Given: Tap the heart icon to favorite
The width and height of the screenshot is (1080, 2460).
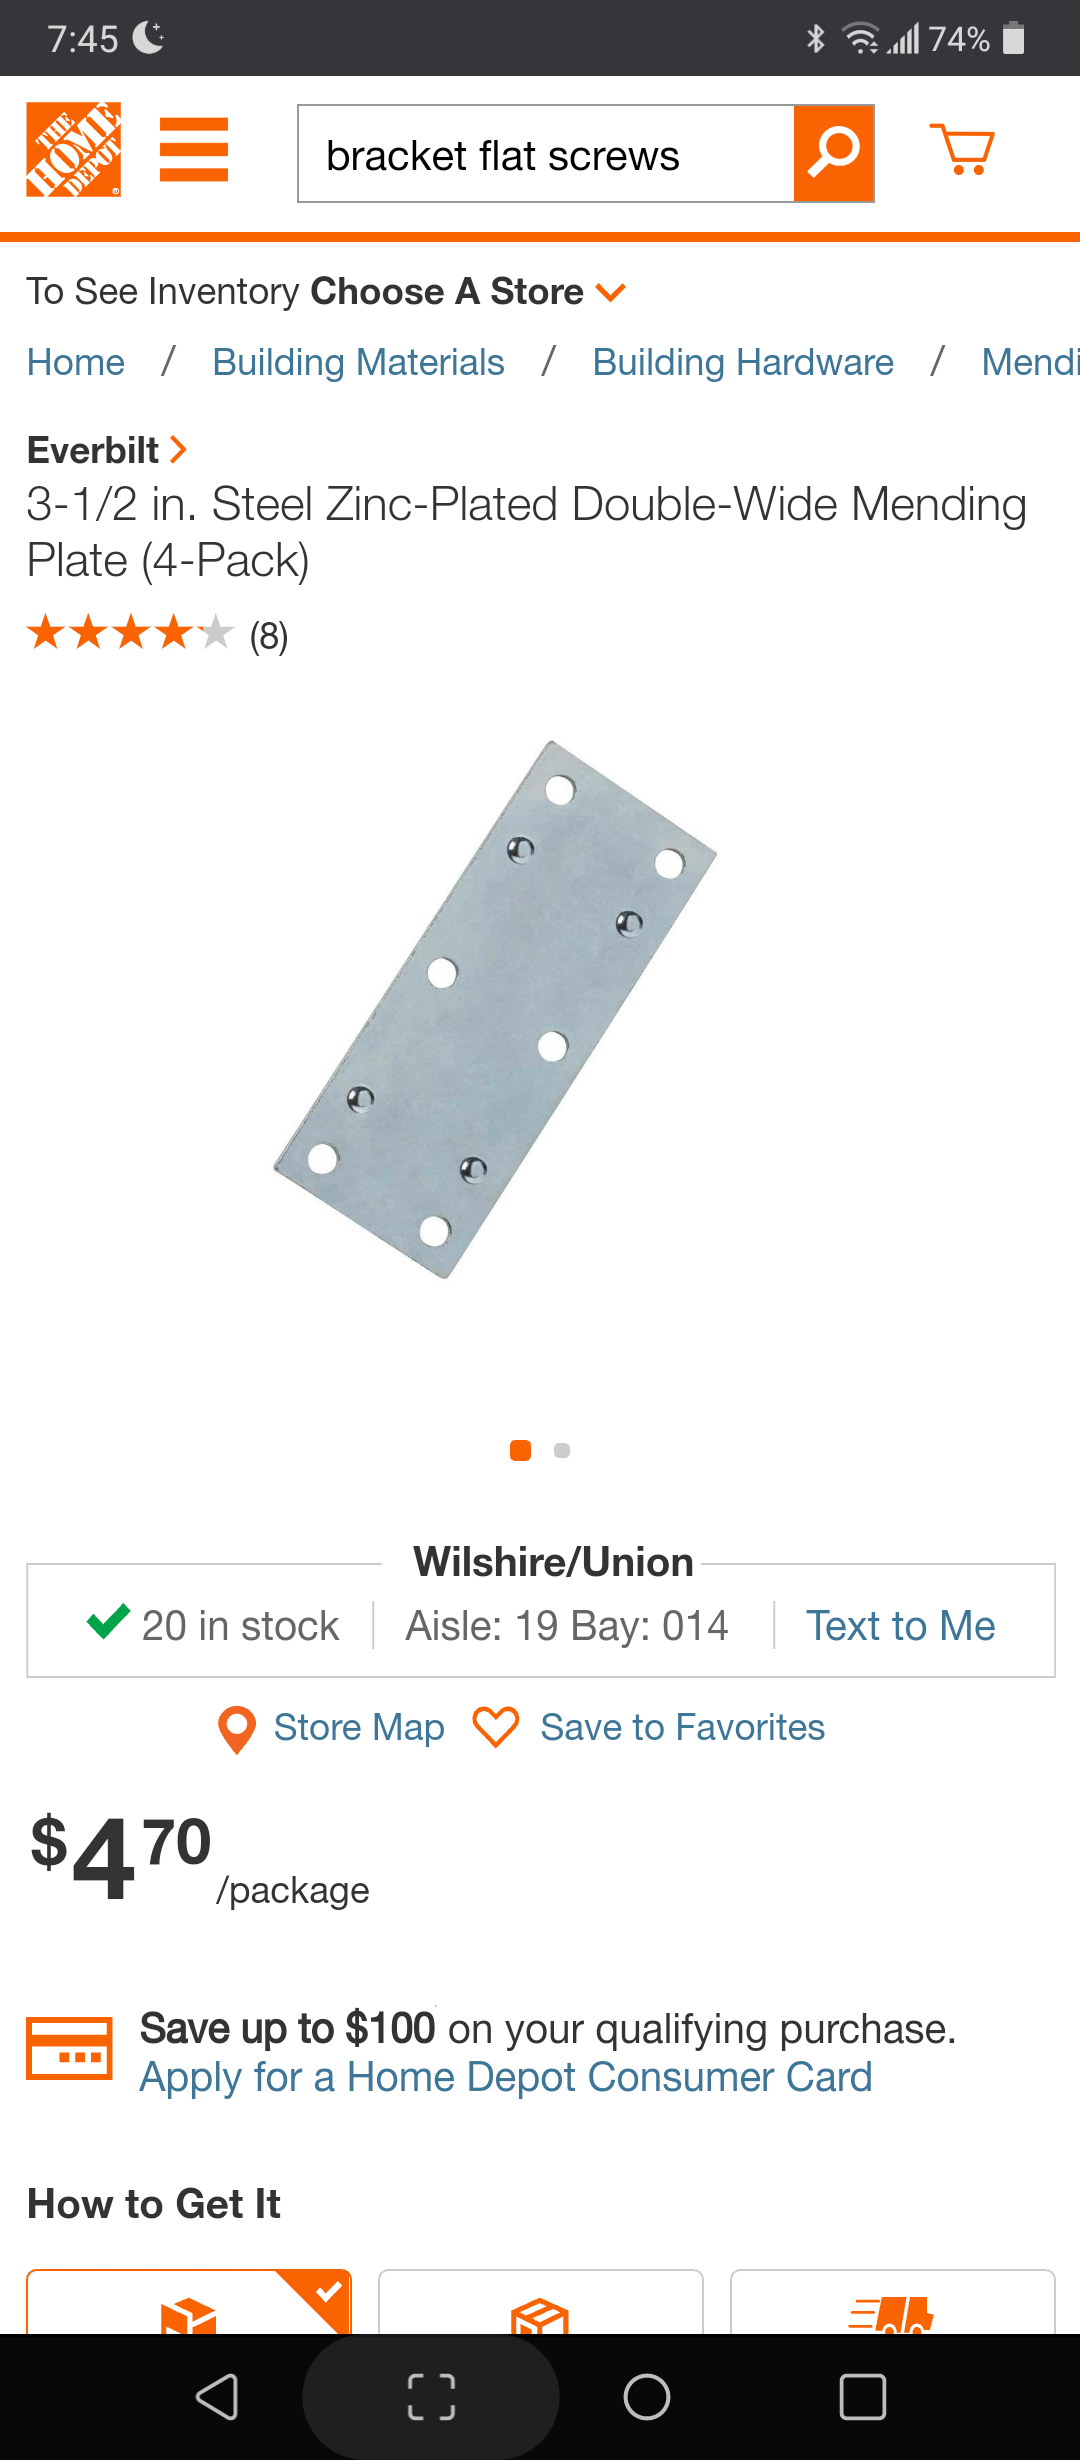Looking at the screenshot, I should [496, 1727].
